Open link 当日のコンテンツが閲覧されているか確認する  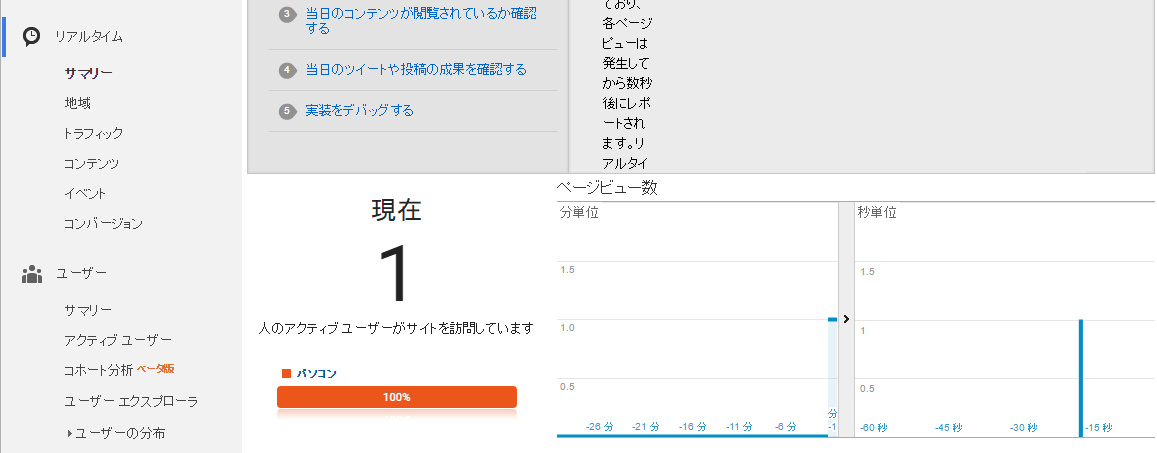click(421, 21)
